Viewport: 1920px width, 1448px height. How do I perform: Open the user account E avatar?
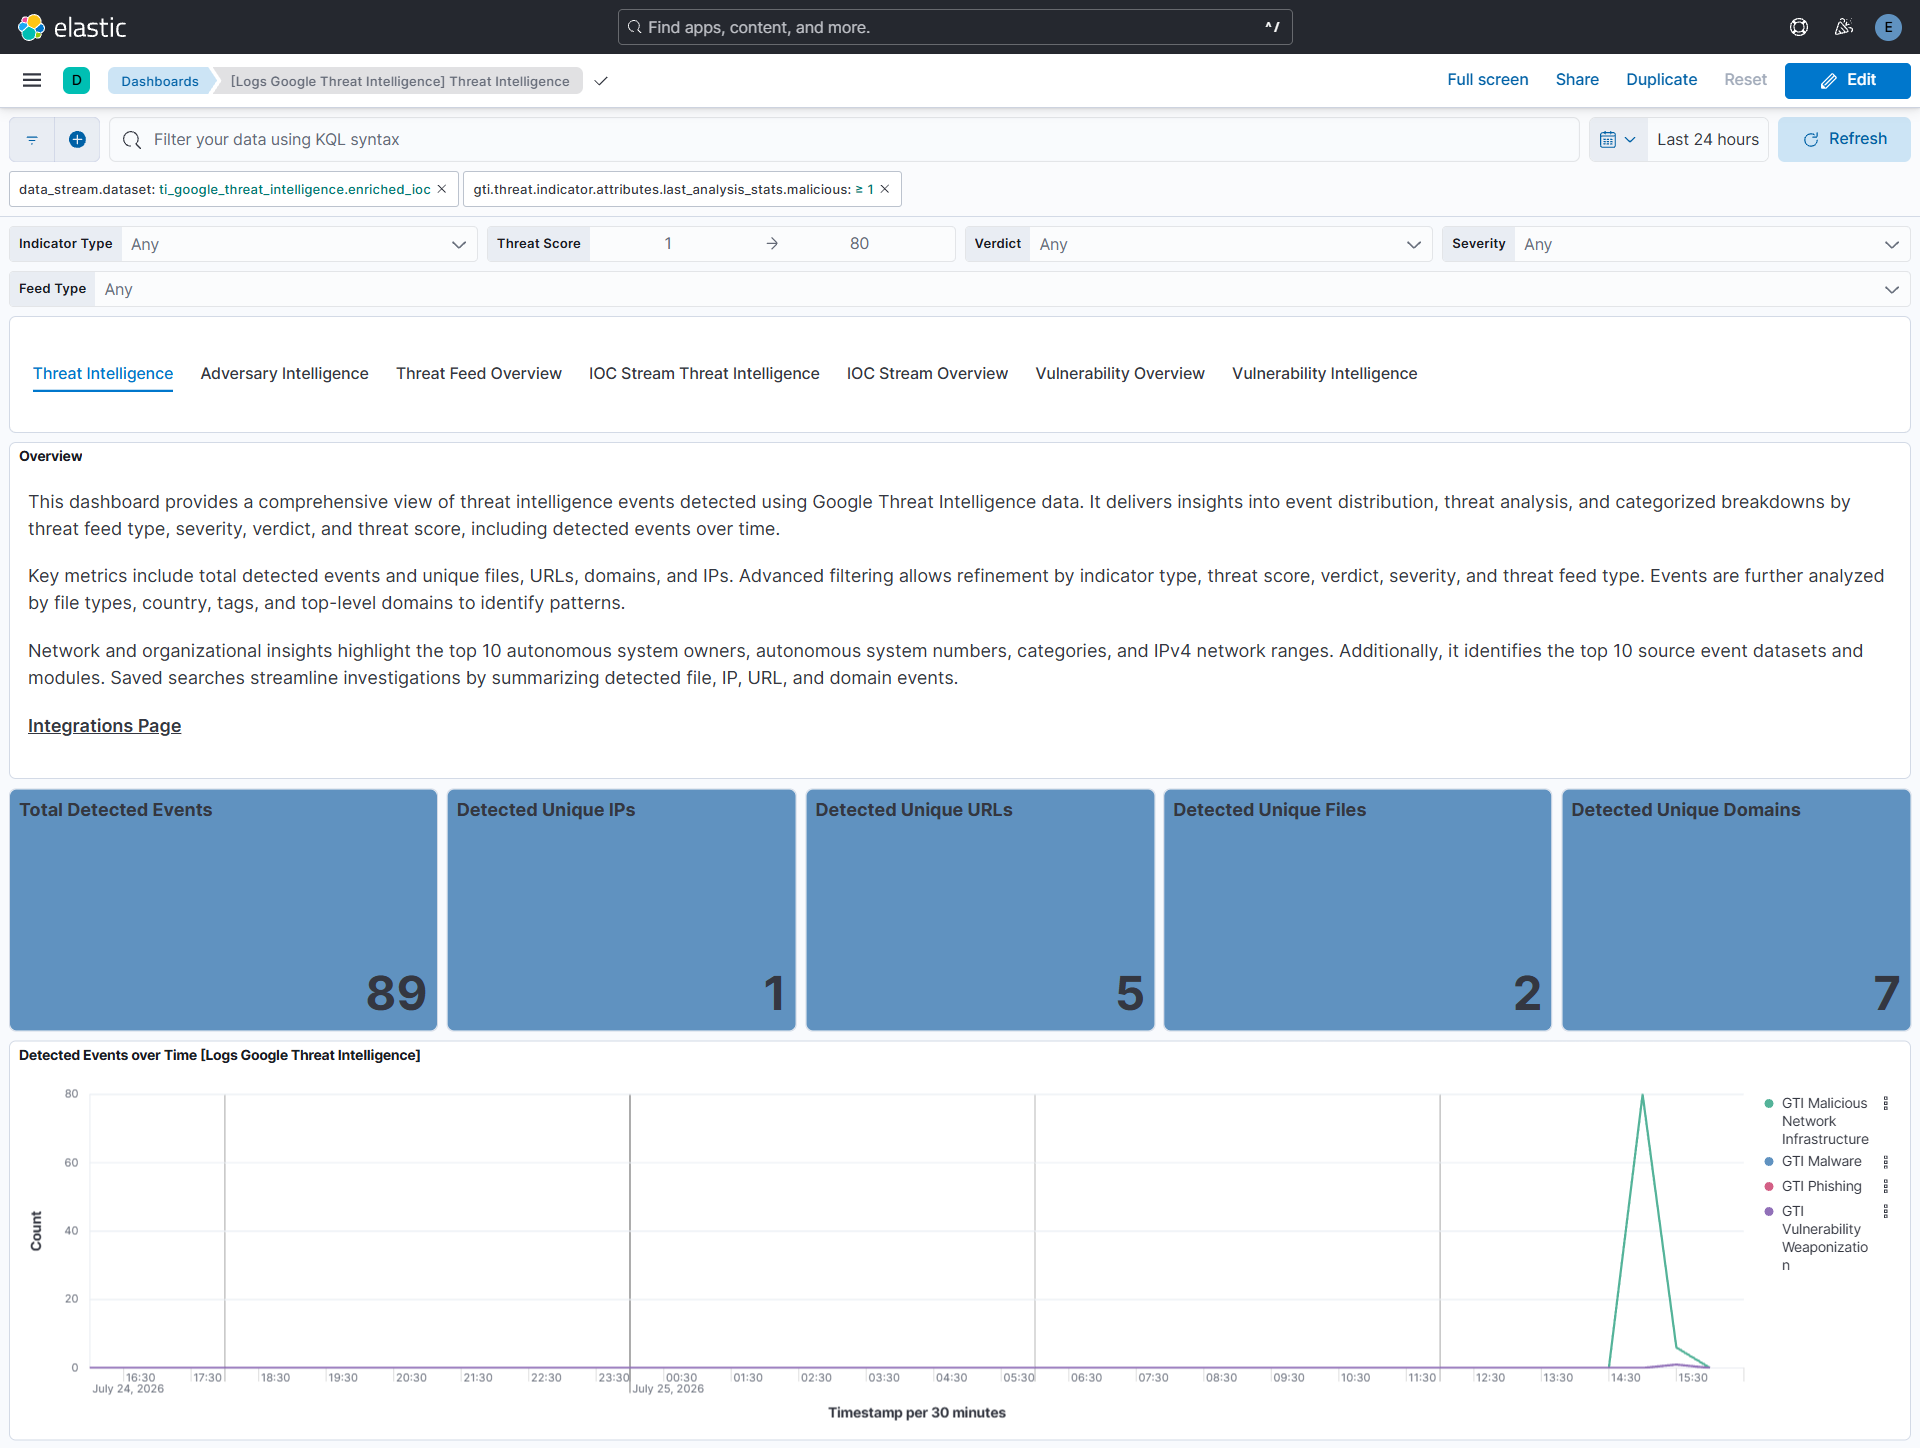1888,27
